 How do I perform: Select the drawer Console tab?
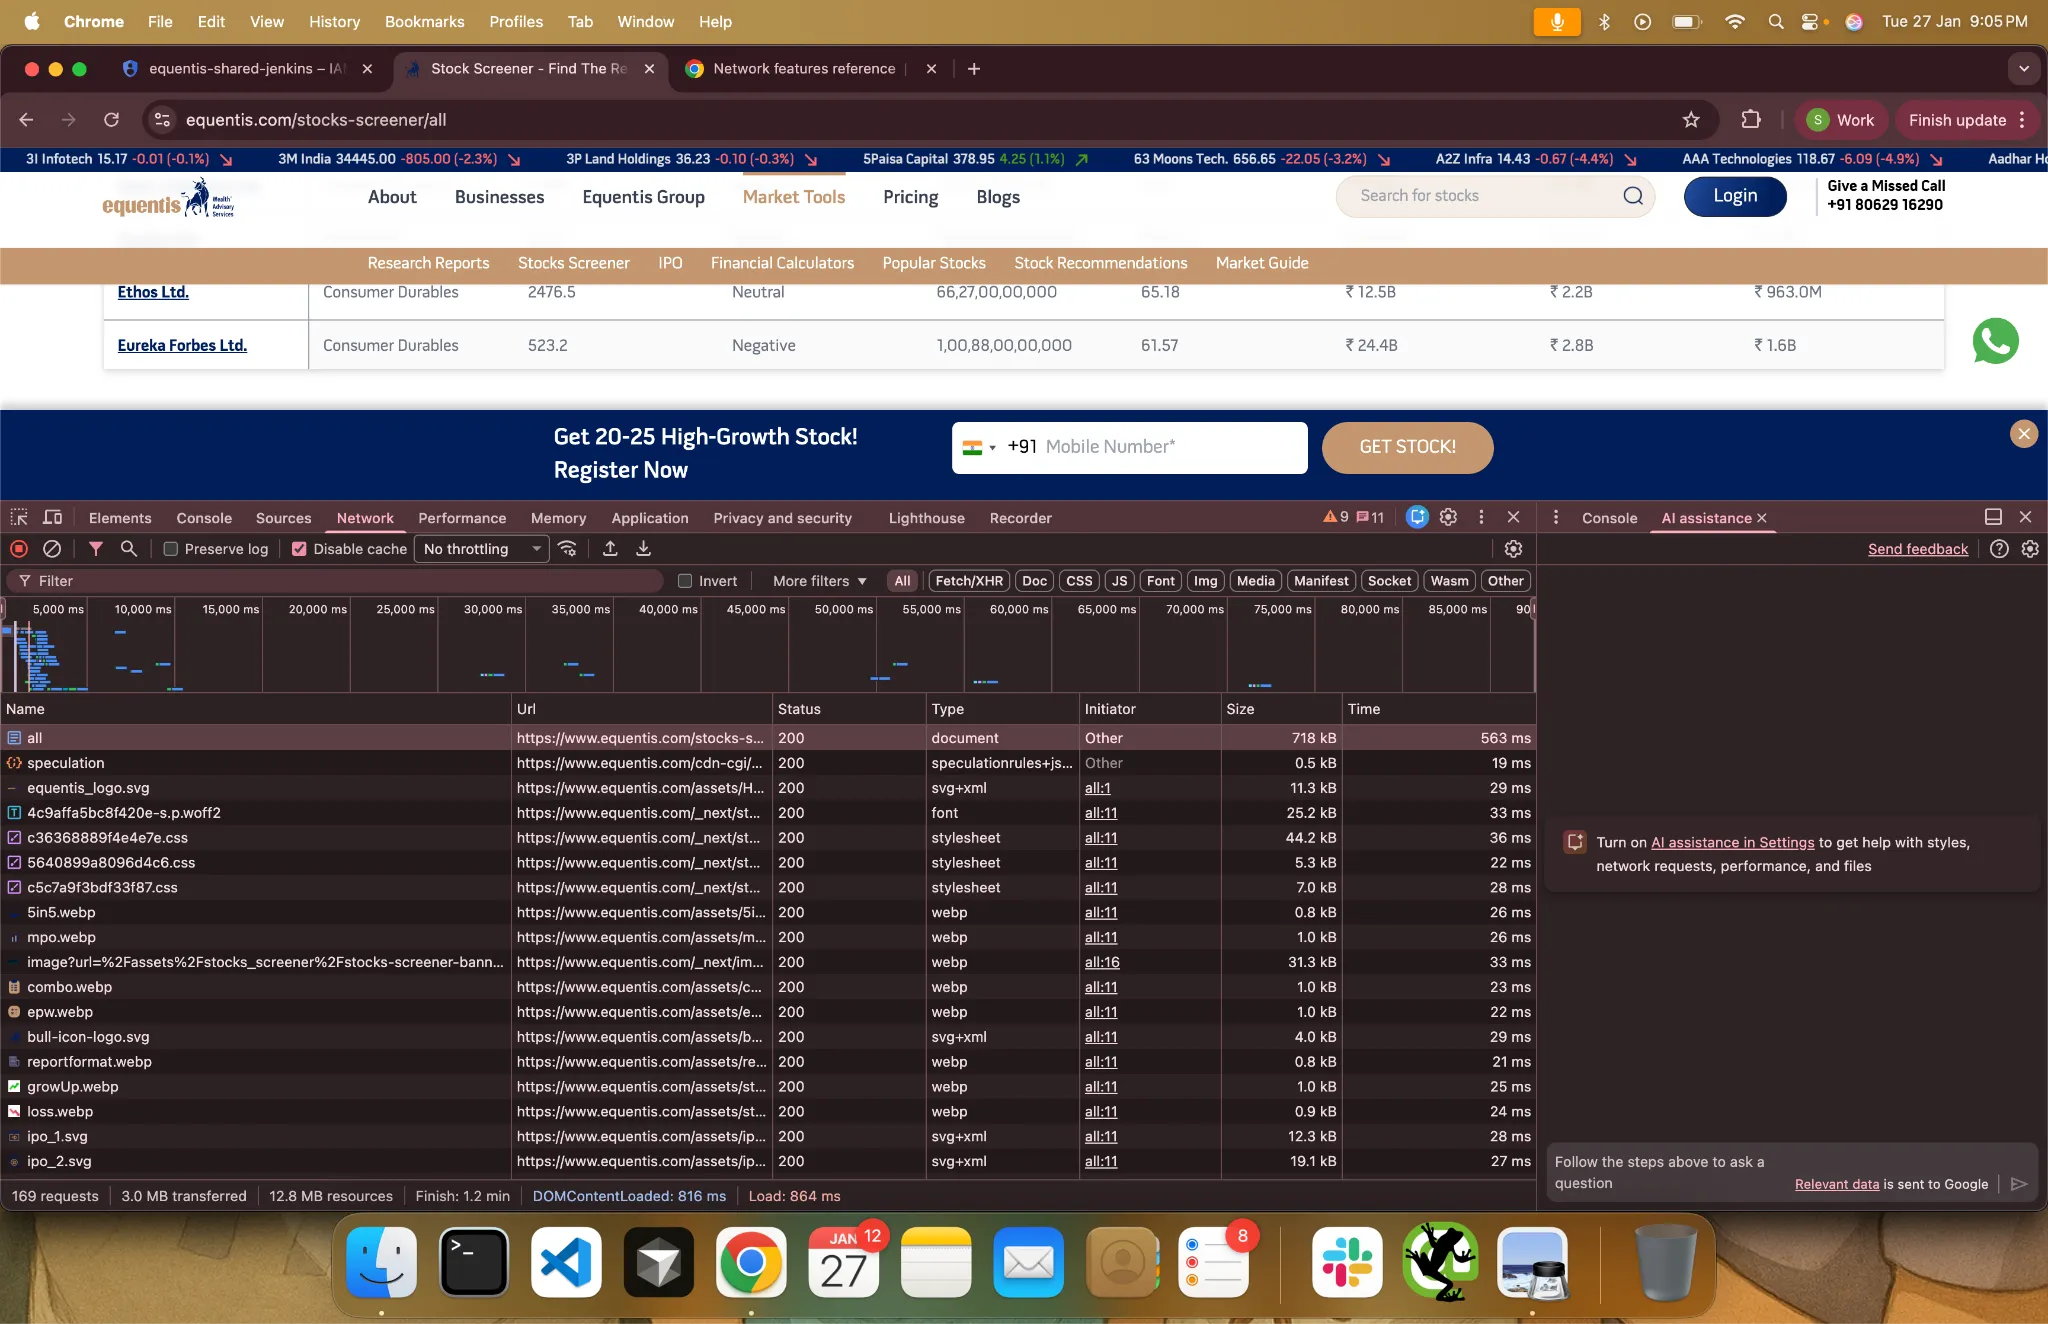(1609, 518)
